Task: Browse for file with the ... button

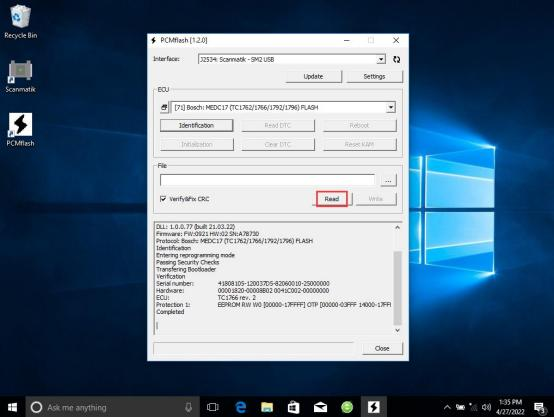Action: tap(388, 180)
